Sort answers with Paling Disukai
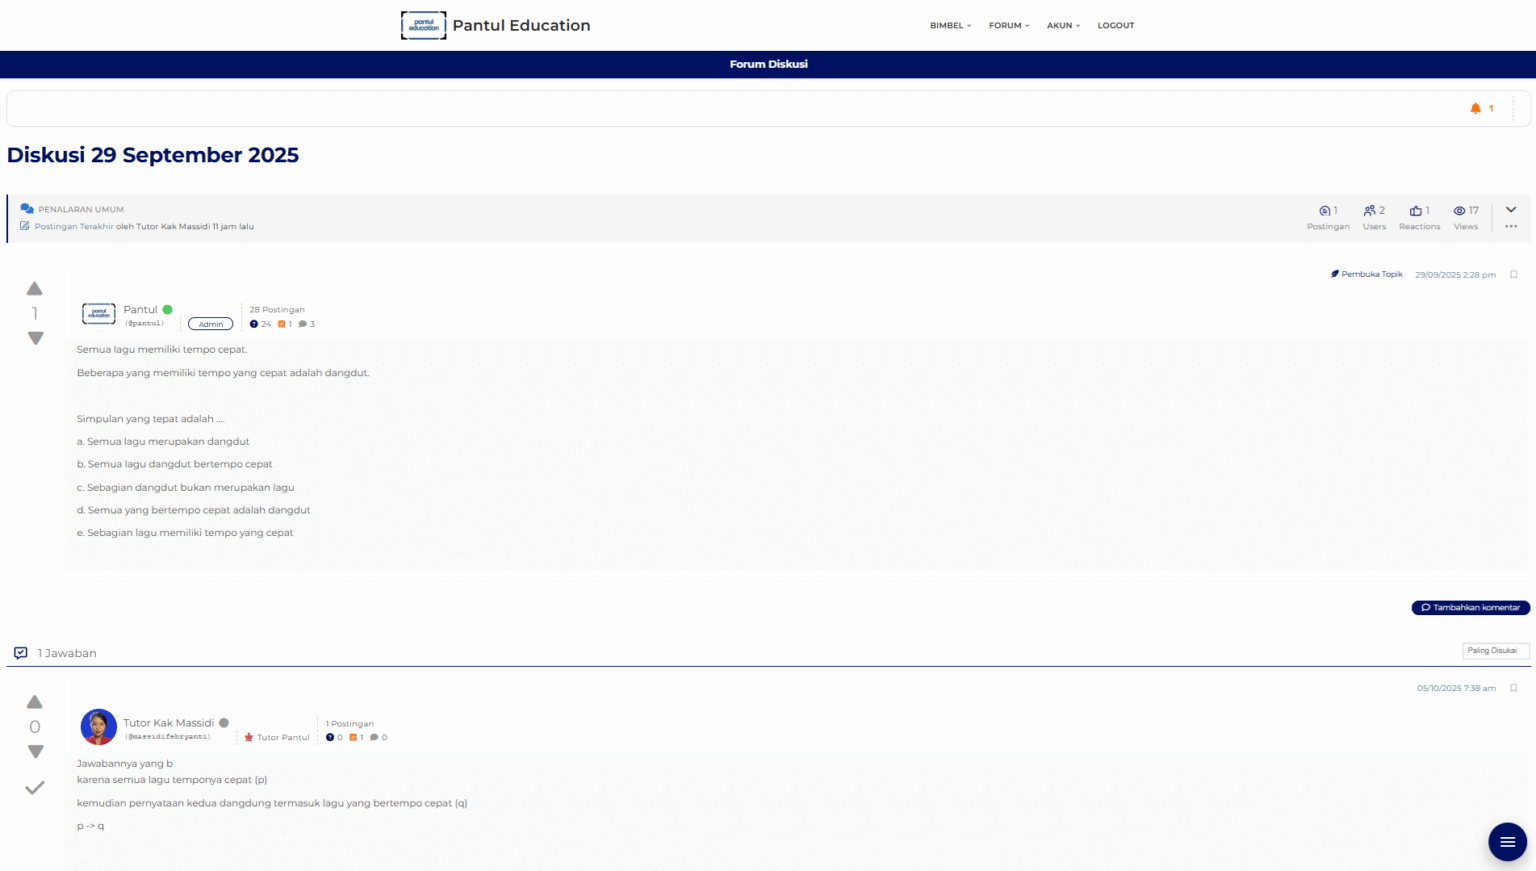Viewport: 1536px width, 871px height. [x=1495, y=651]
